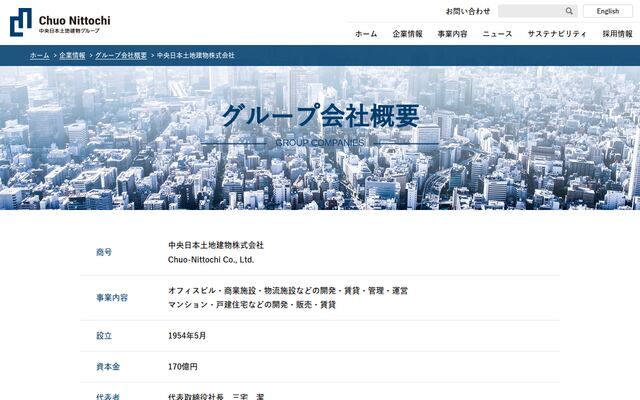Open the 事業内容 navigation menu item
Viewport: 640px width, 400px height.
pyautogui.click(x=452, y=34)
